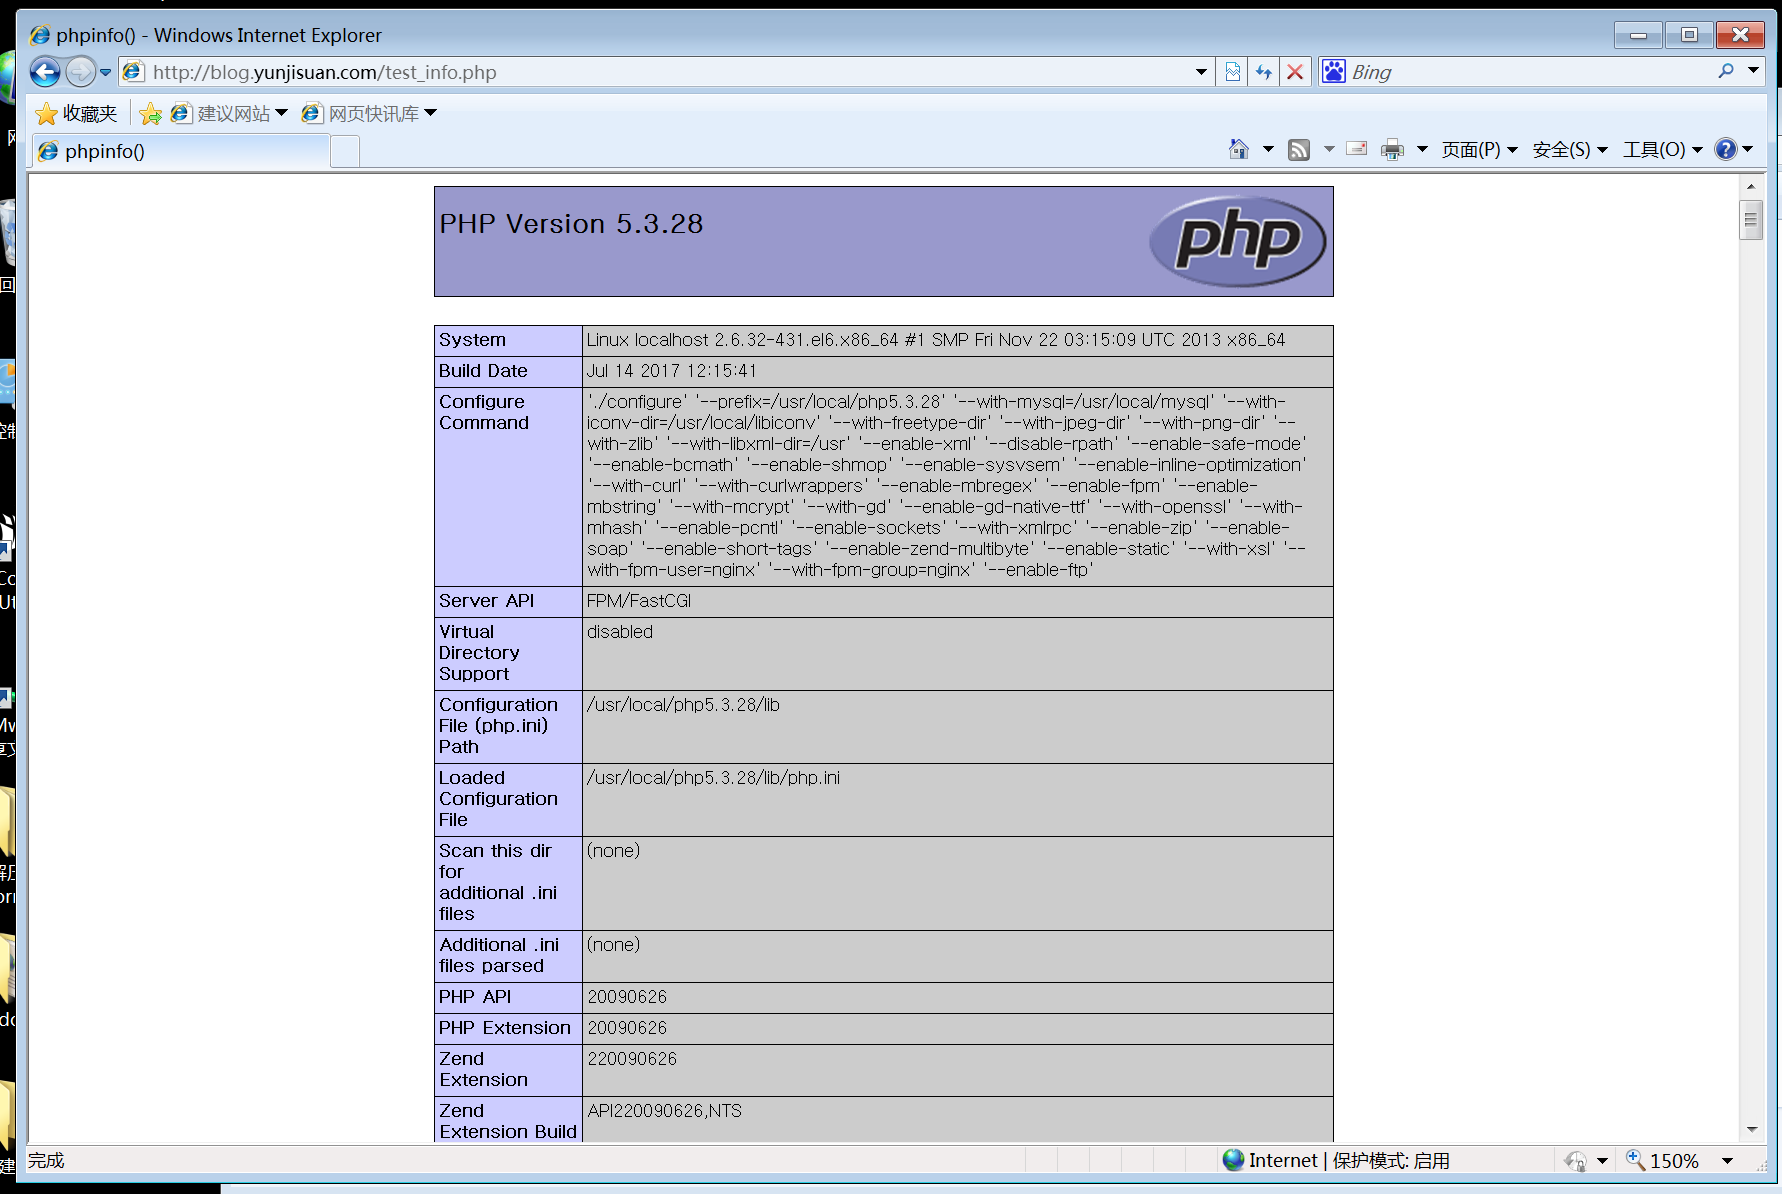Expand the address bar URL history dropdown
This screenshot has width=1782, height=1194.
tap(1201, 72)
